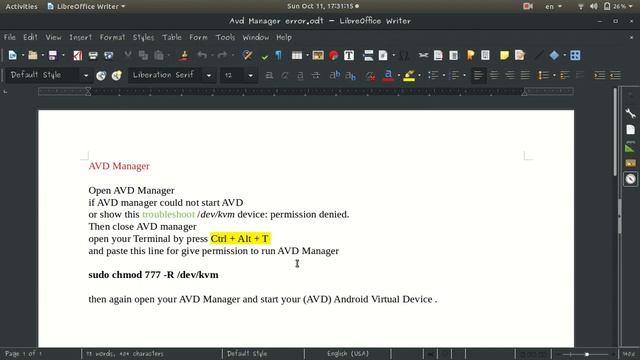The height and width of the screenshot is (360, 640).
Task: Click the Redo arrow icon
Action: pos(222,55)
